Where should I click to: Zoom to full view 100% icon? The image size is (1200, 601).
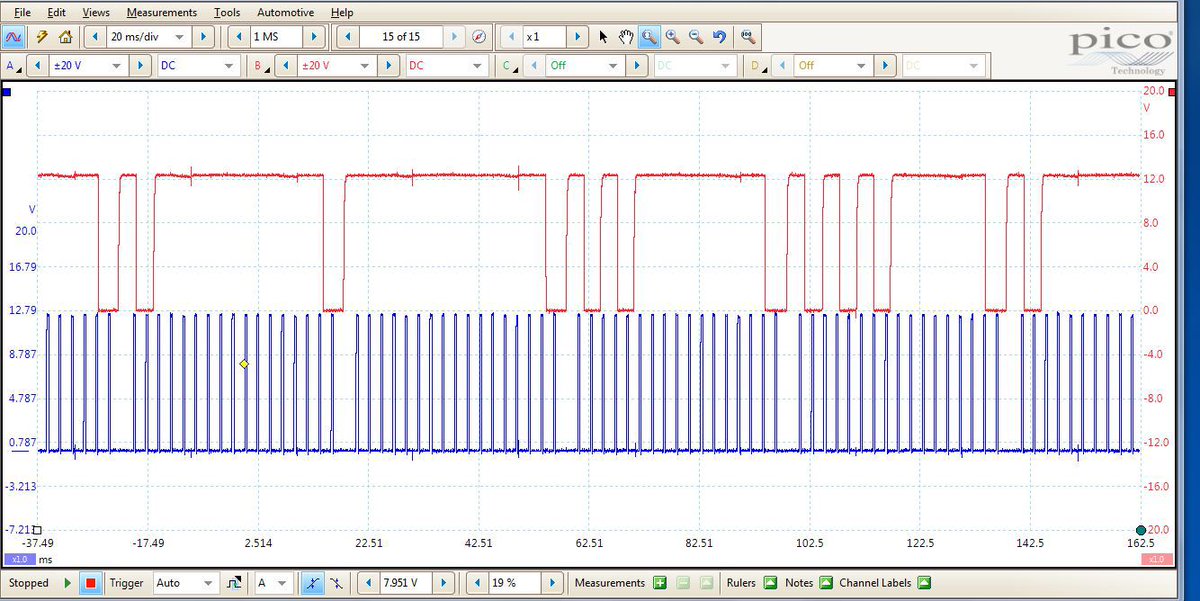click(747, 37)
